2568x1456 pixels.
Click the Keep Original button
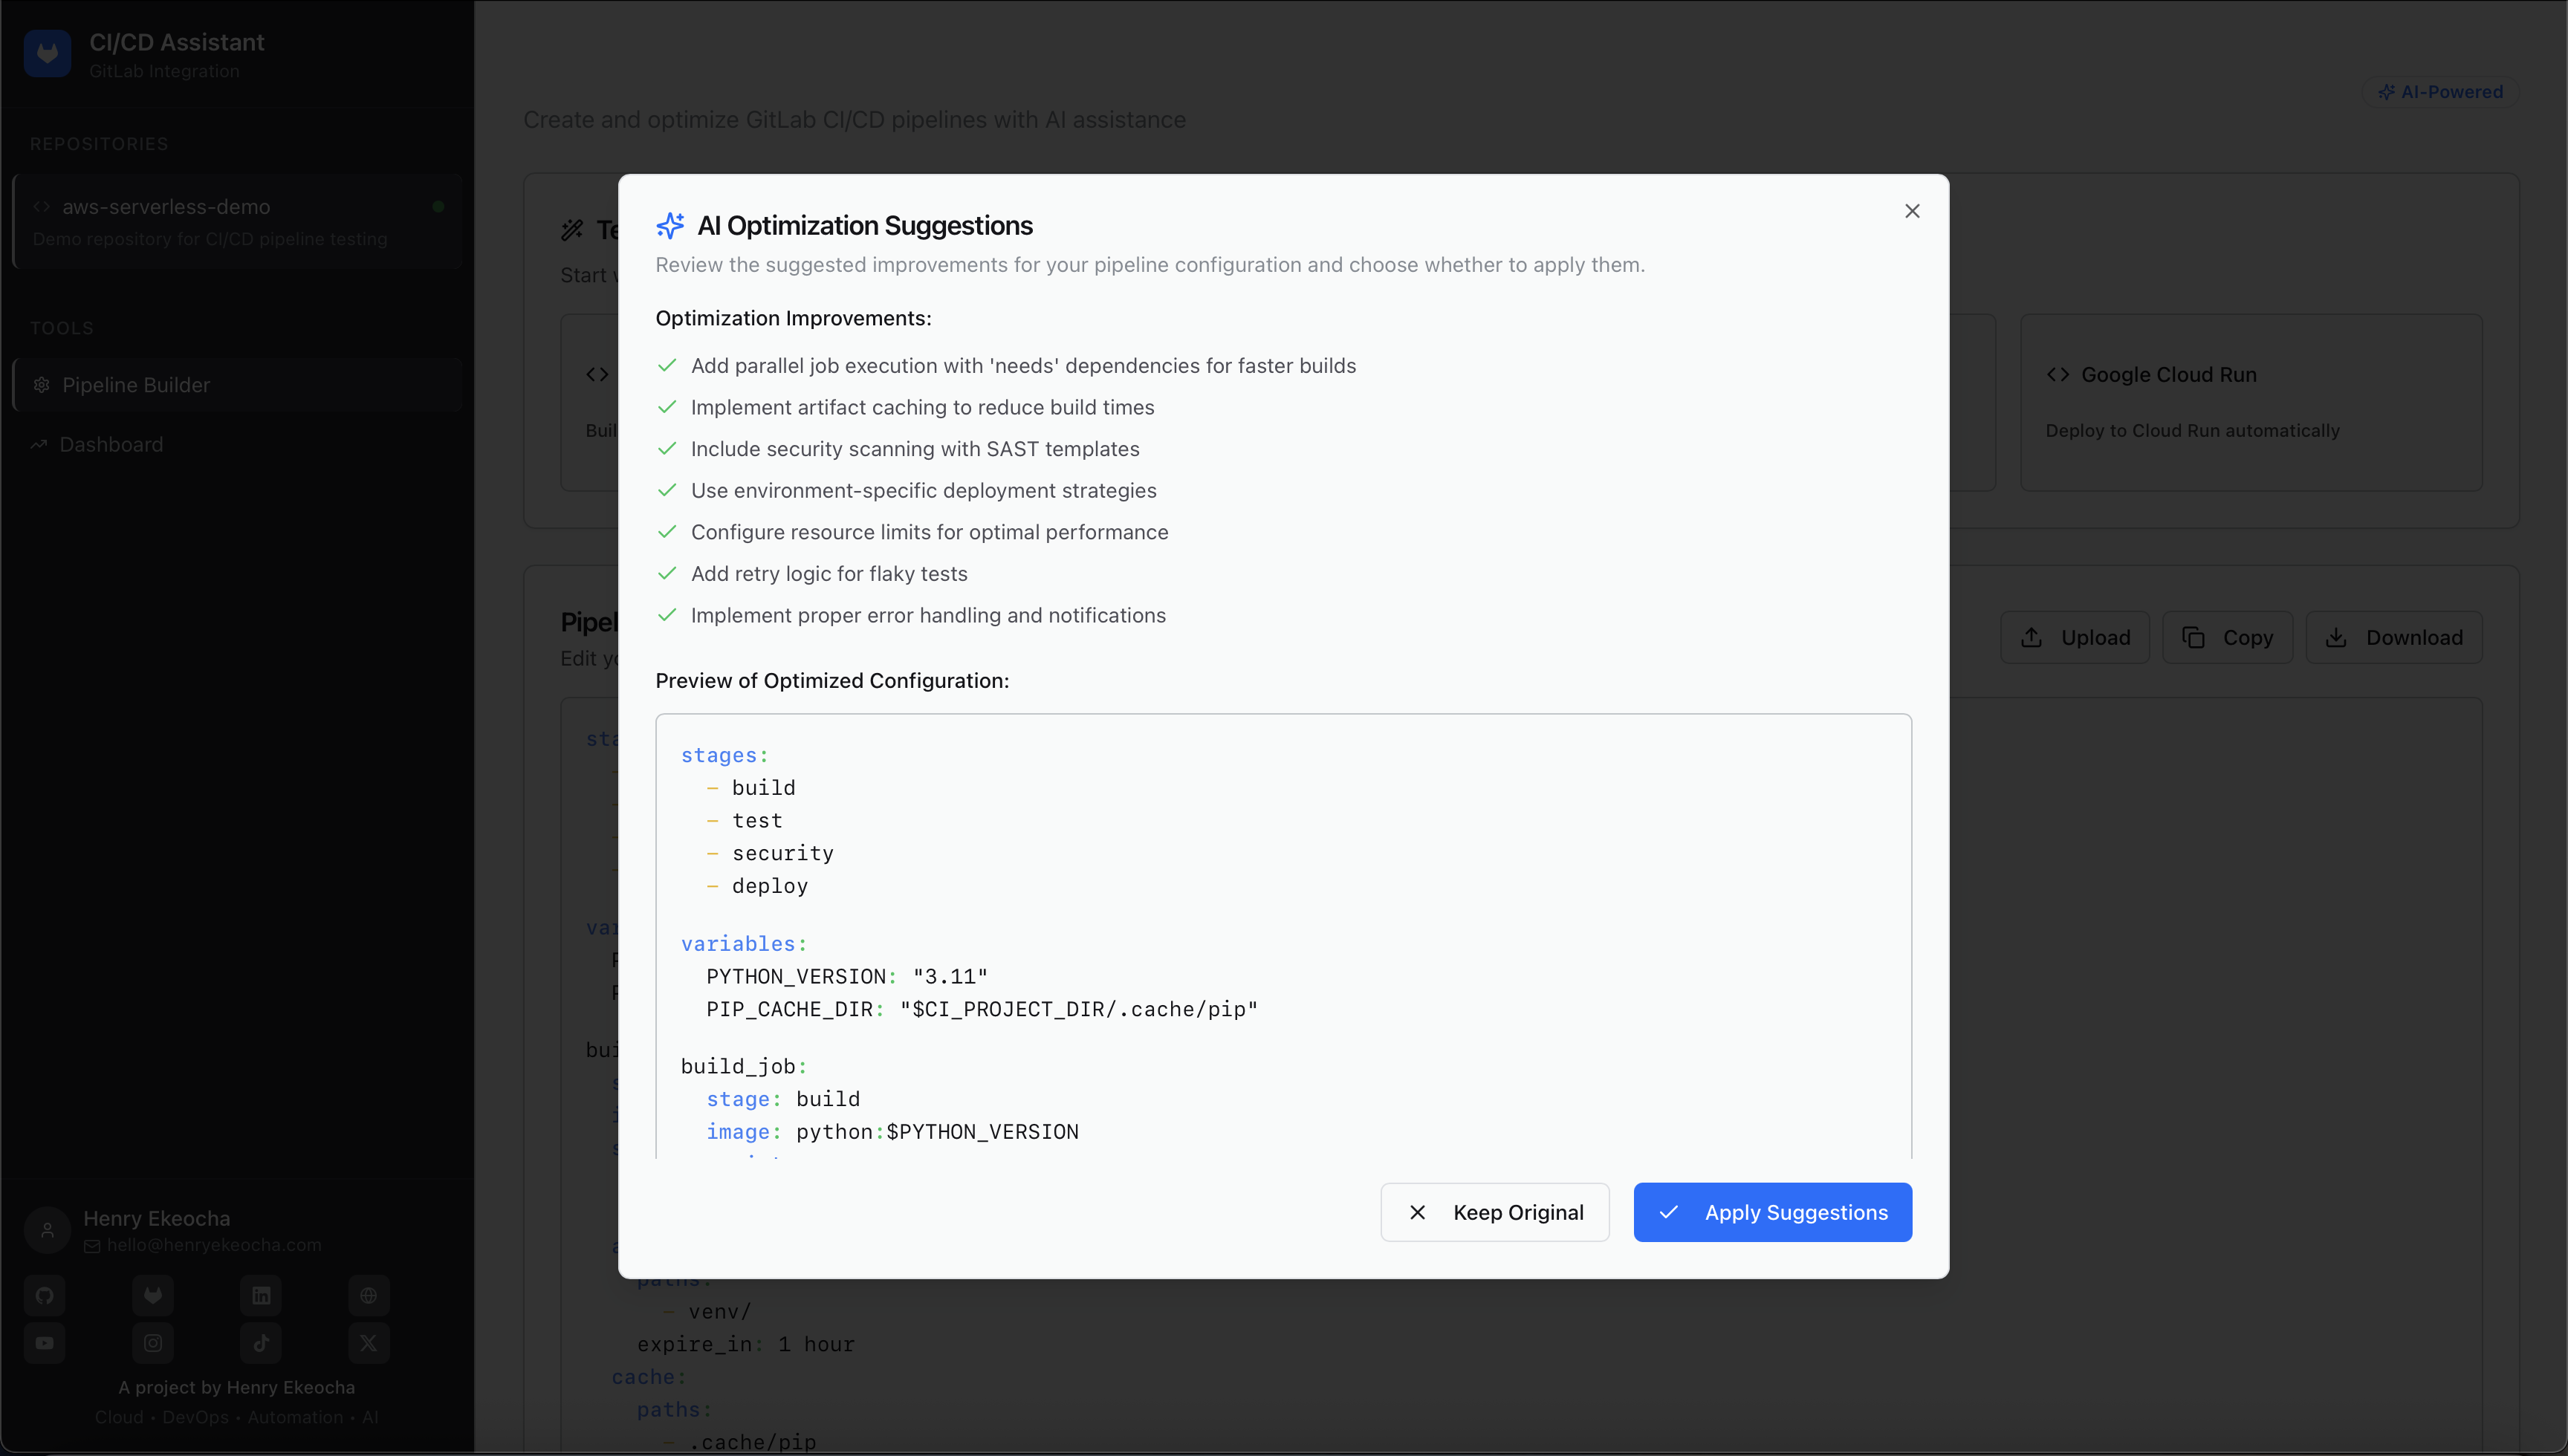(x=1495, y=1212)
